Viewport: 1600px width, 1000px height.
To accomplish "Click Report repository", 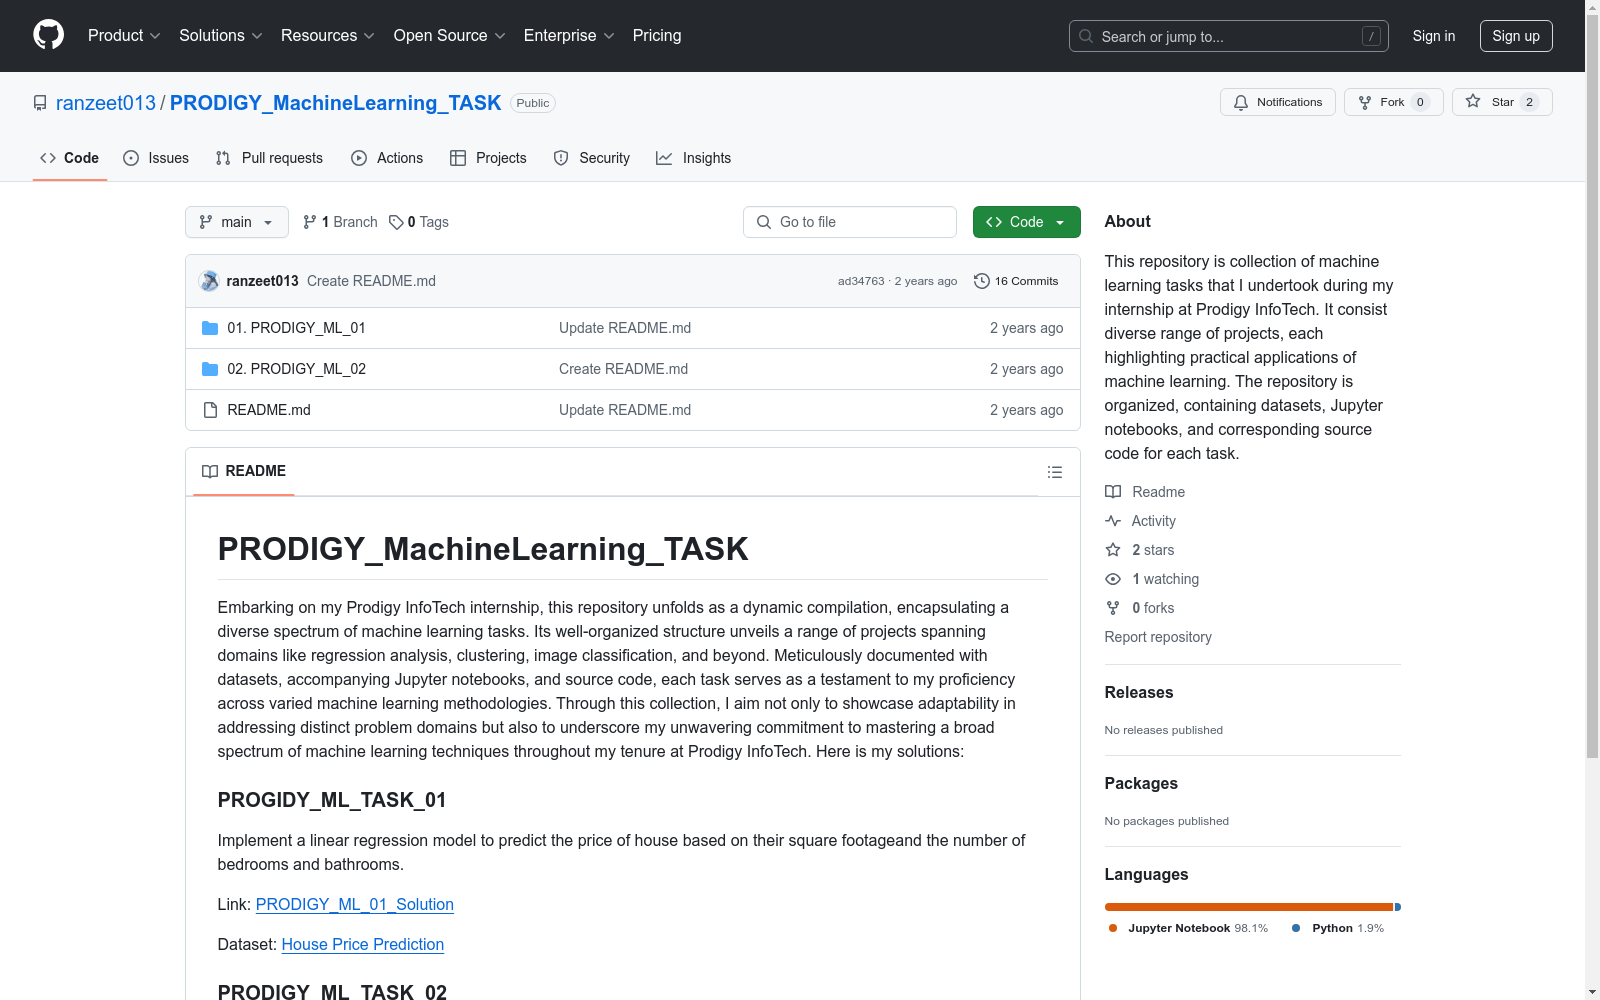I will 1158,637.
